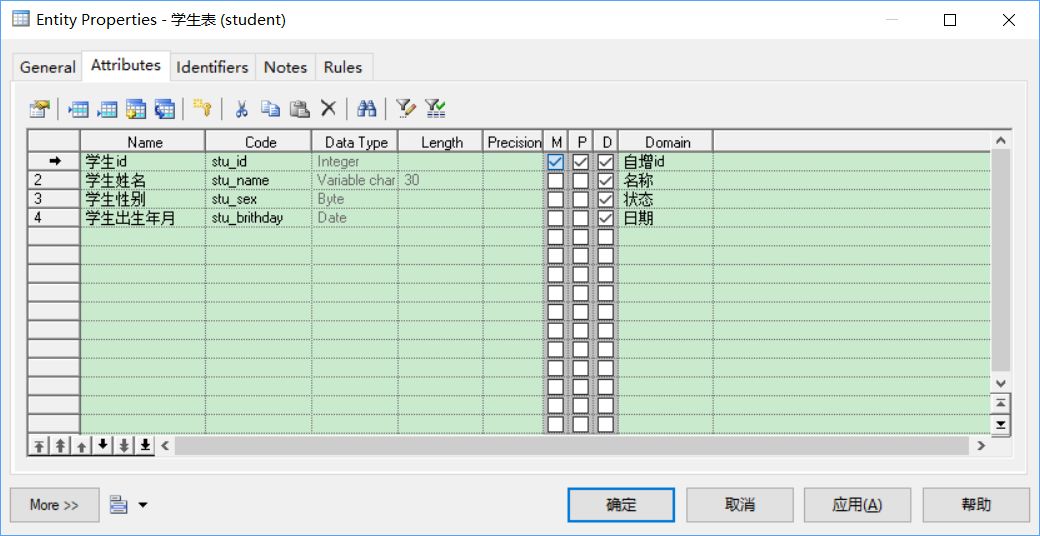Click the Add Data Items icon
This screenshot has width=1040, height=536.
[x=136, y=109]
